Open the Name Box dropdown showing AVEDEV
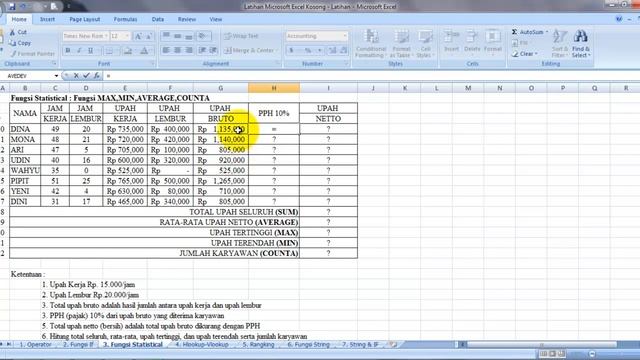 click(56, 76)
